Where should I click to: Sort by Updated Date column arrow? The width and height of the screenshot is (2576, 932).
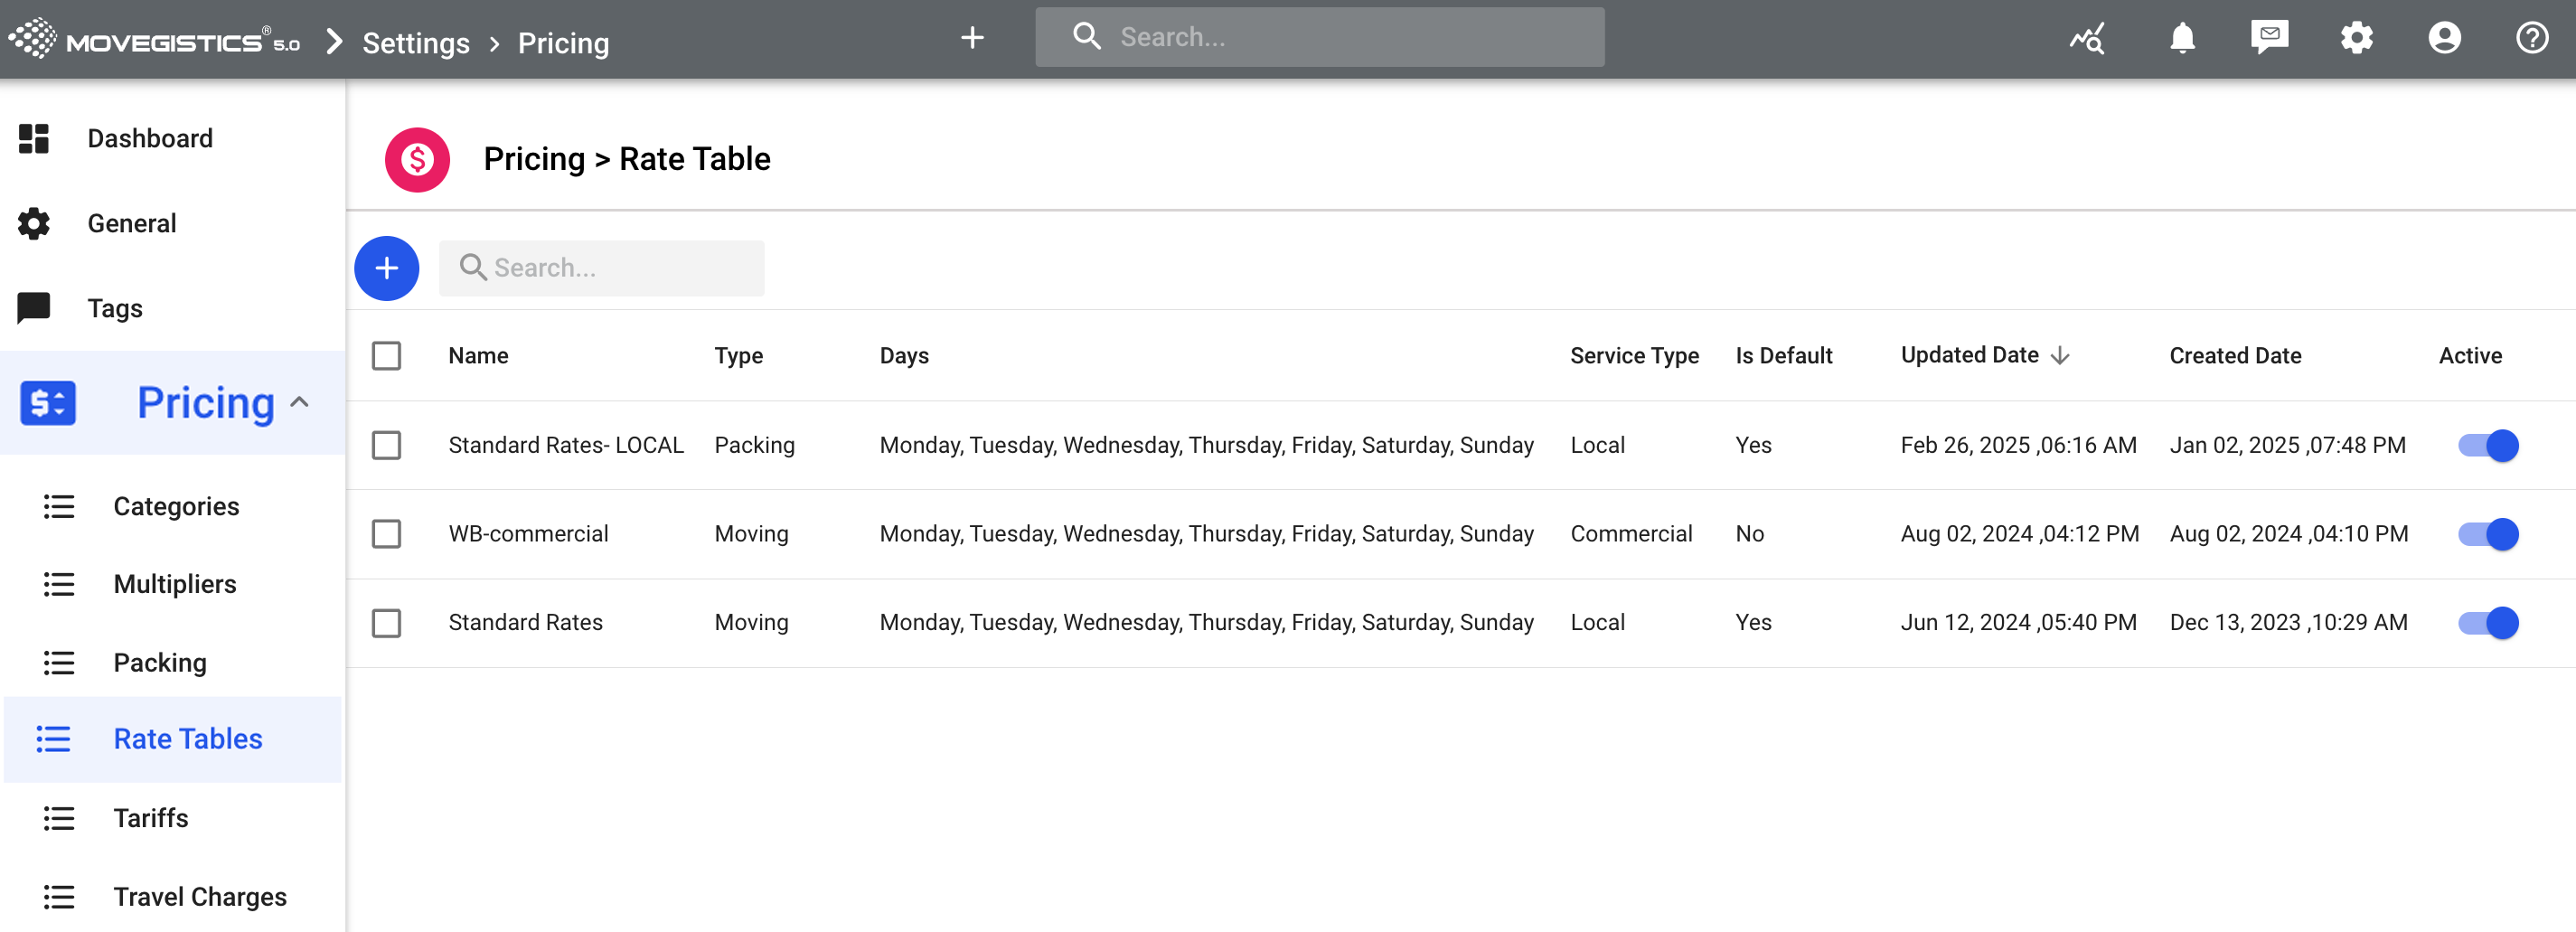pos(2060,356)
